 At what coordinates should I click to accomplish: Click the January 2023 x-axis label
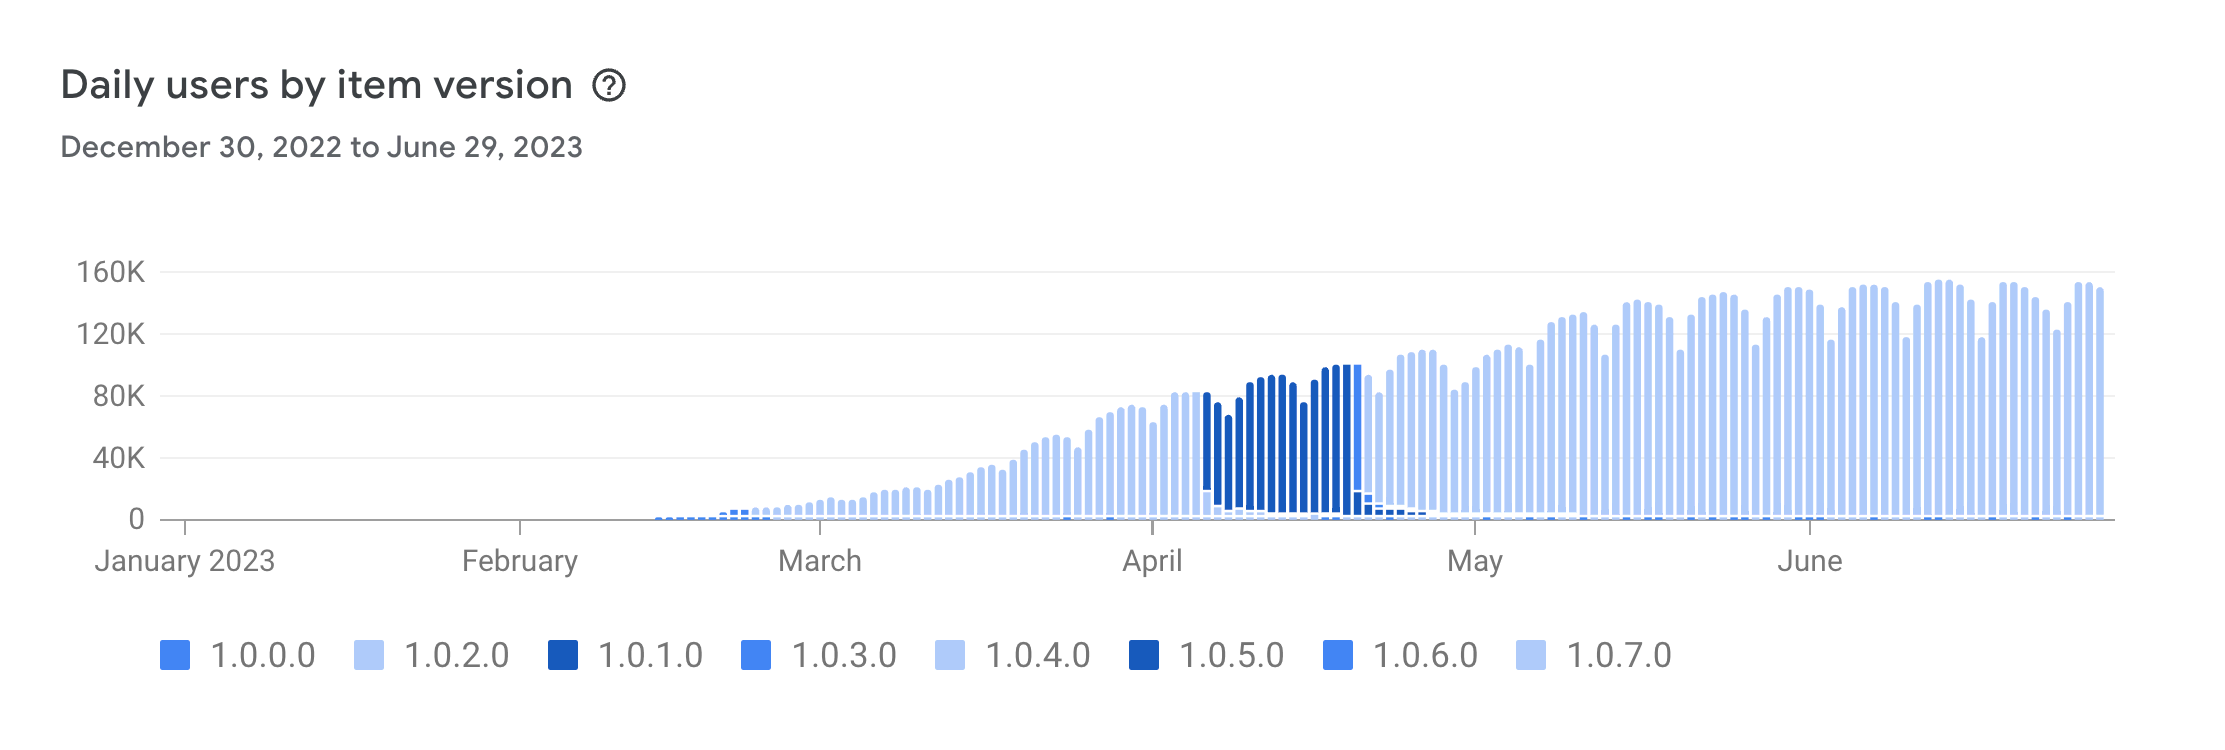(185, 561)
